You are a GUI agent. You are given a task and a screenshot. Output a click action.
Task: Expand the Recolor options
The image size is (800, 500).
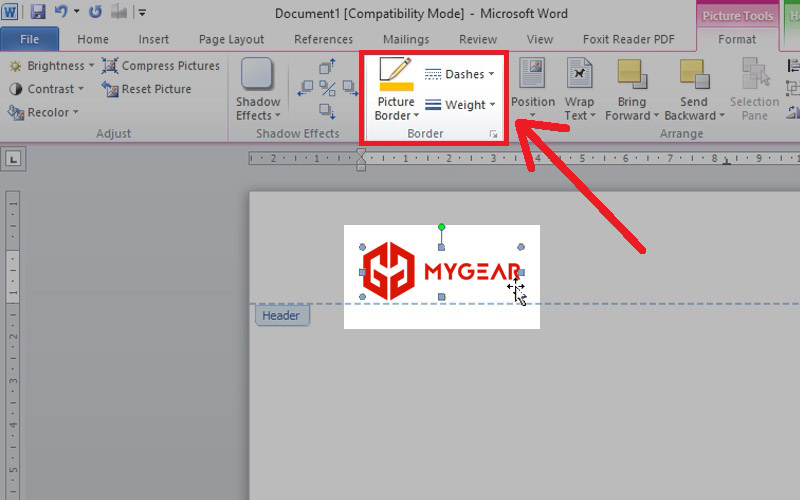[46, 112]
